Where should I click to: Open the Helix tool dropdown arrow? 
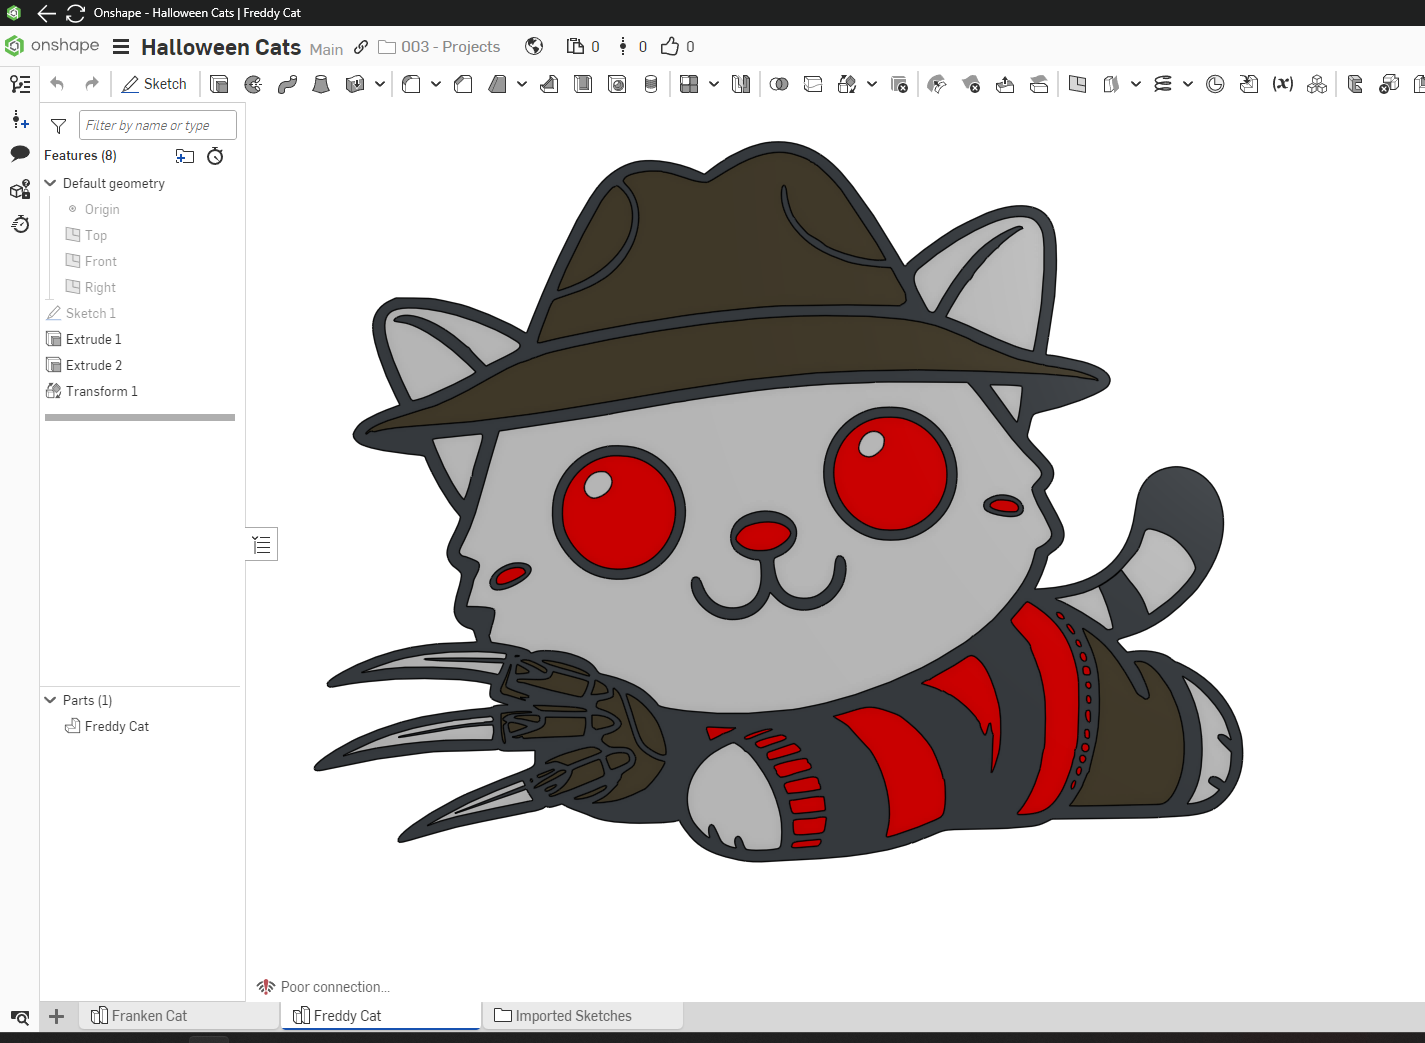(1188, 84)
